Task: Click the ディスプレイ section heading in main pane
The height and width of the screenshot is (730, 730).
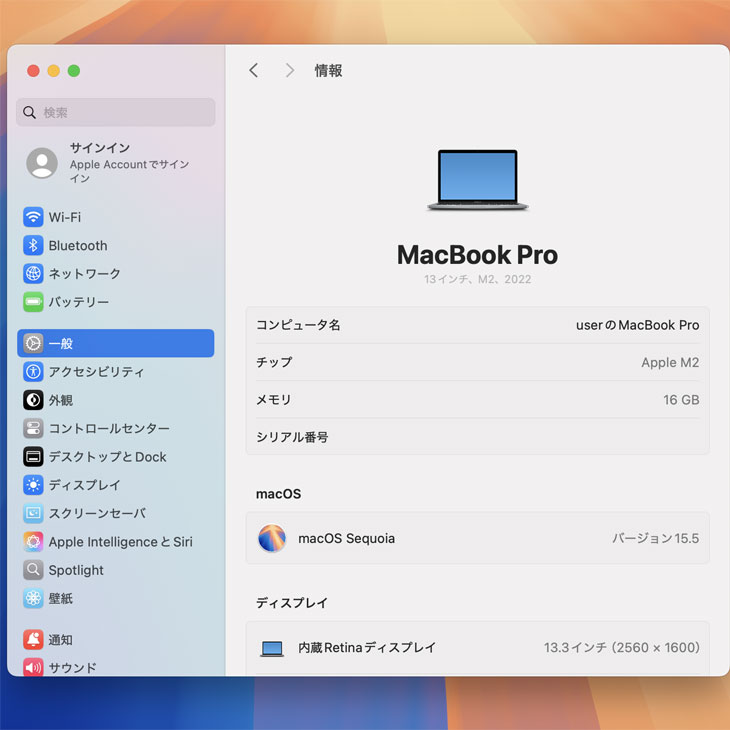Action: click(x=292, y=603)
